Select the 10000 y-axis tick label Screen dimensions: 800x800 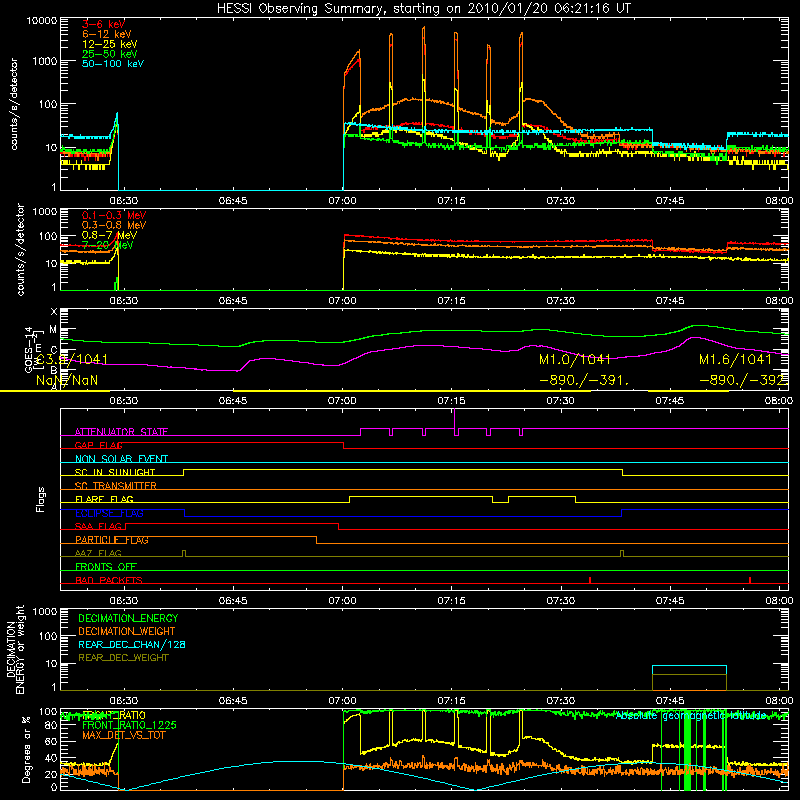42,21
